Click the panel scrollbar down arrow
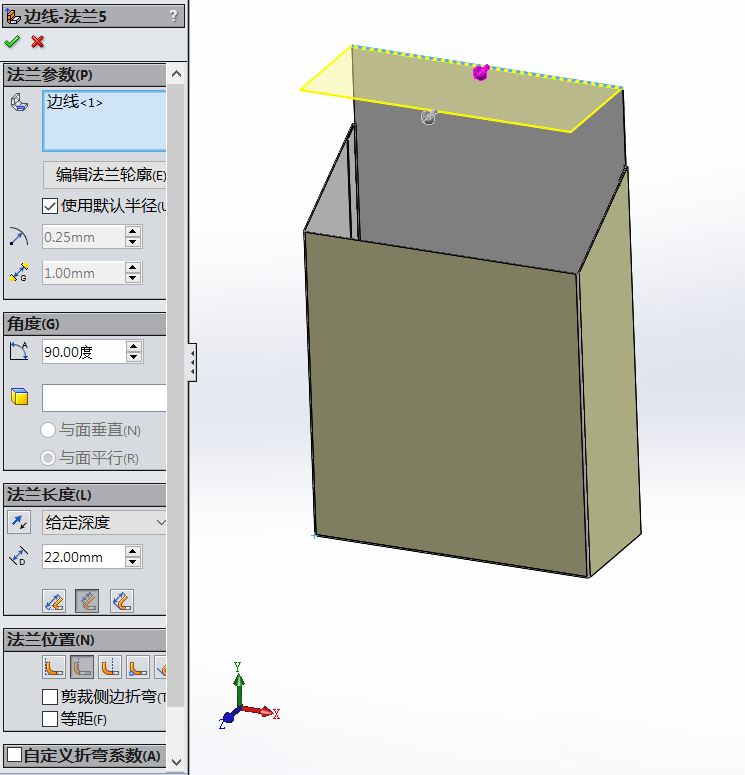 pos(176,762)
